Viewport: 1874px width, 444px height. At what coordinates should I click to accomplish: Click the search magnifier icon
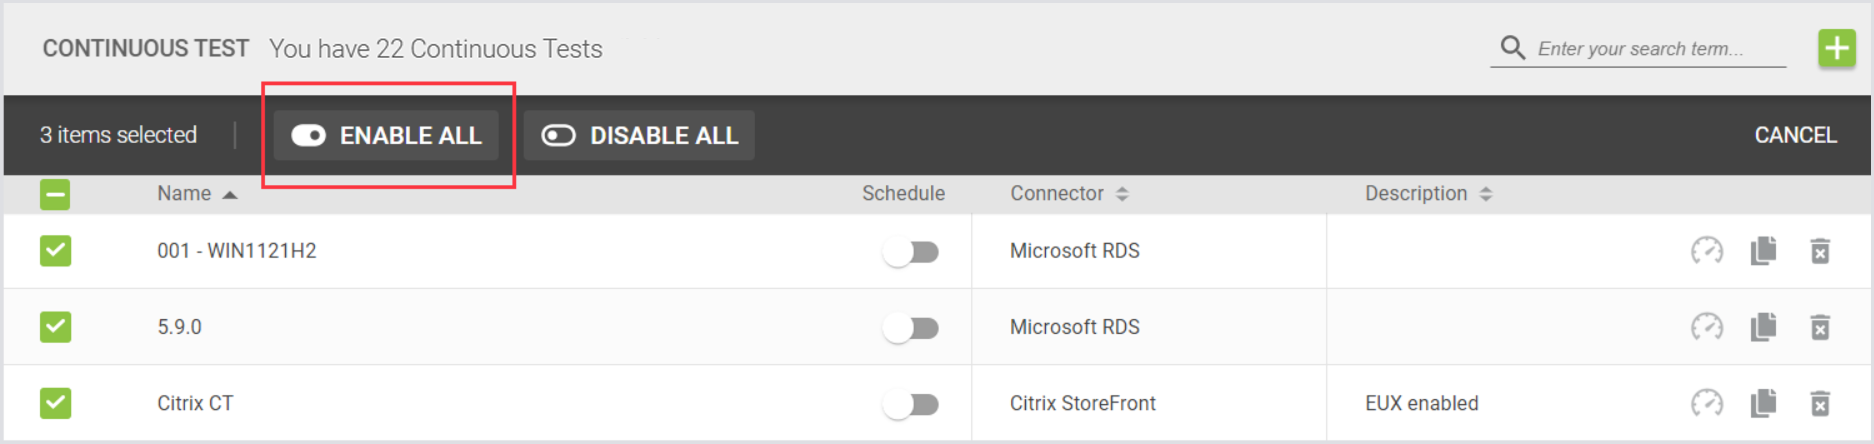pyautogui.click(x=1512, y=48)
